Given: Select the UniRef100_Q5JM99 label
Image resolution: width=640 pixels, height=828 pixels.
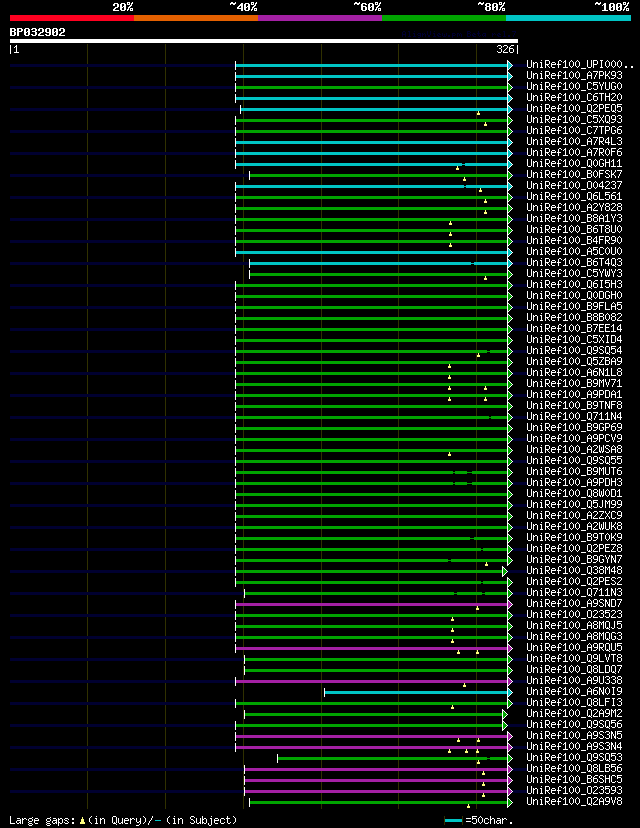Looking at the screenshot, I should tap(575, 504).
